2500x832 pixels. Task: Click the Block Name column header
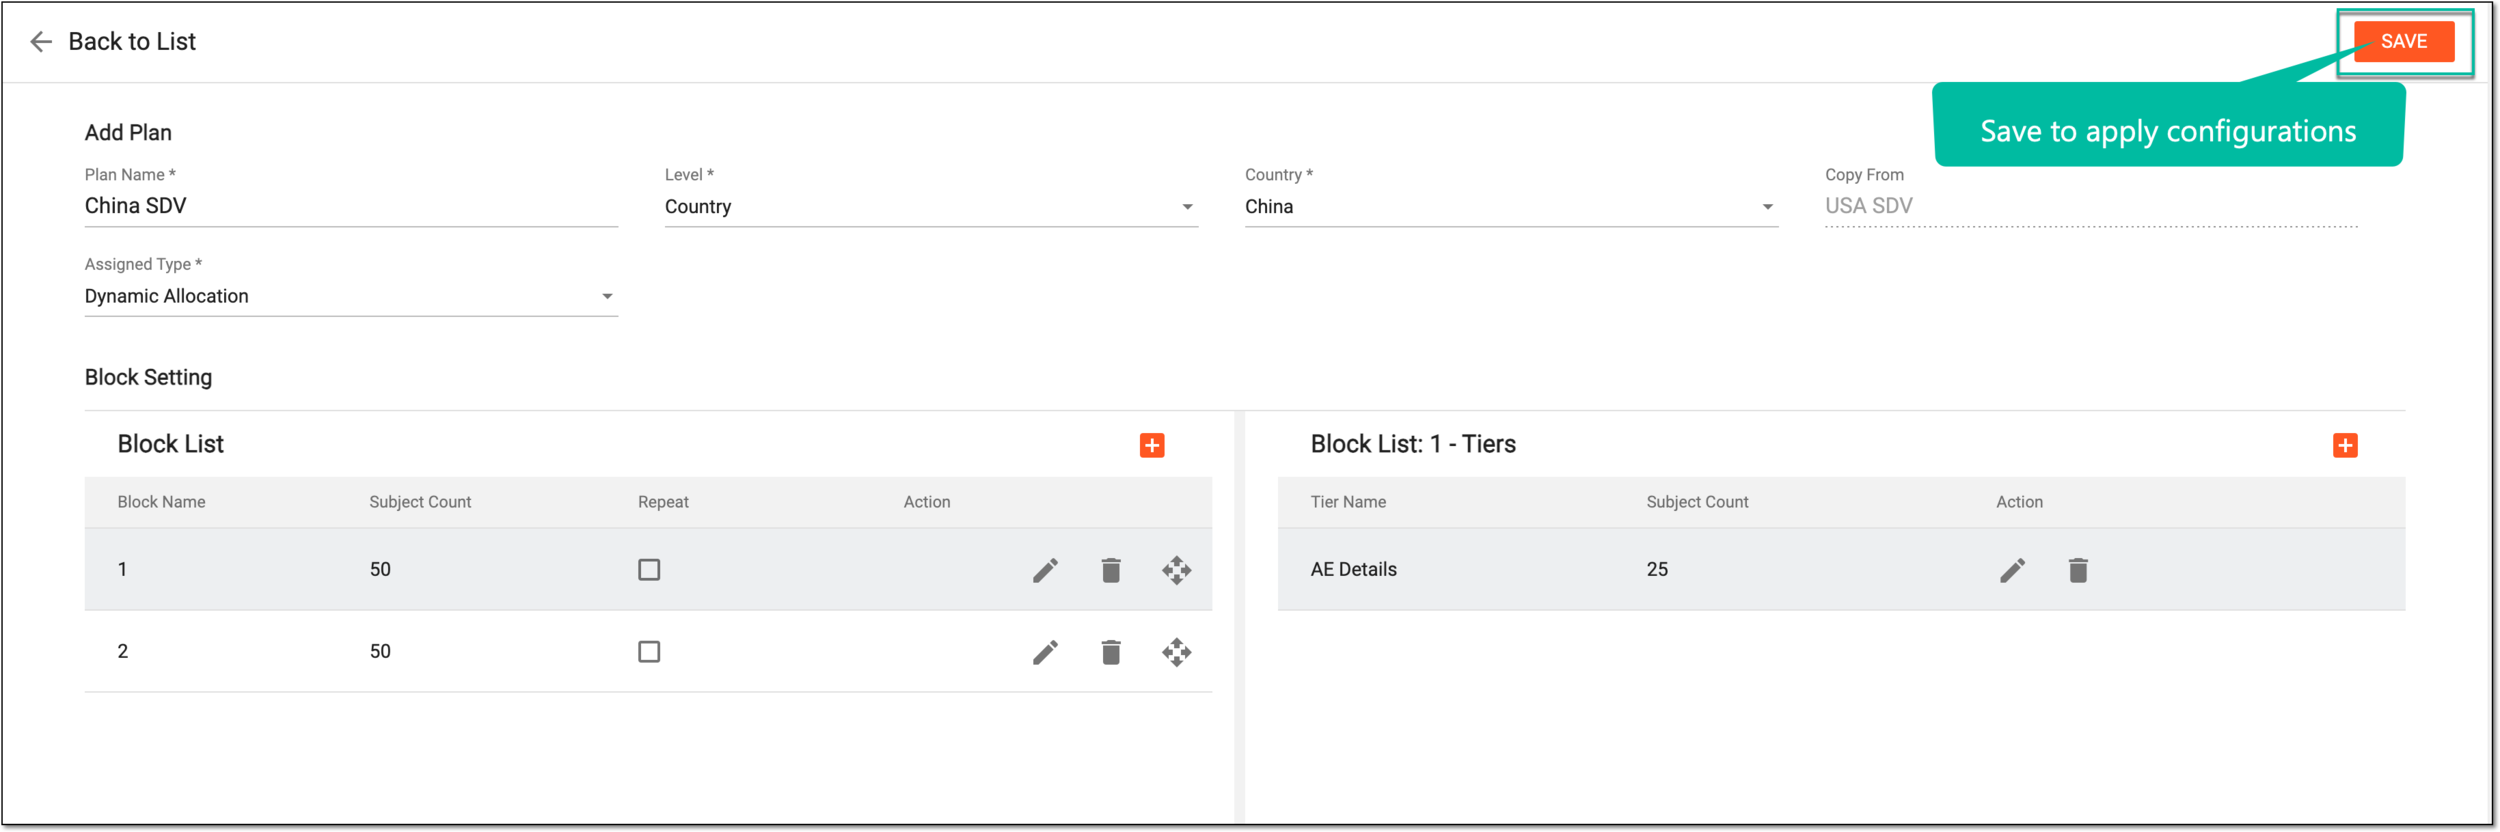click(161, 502)
